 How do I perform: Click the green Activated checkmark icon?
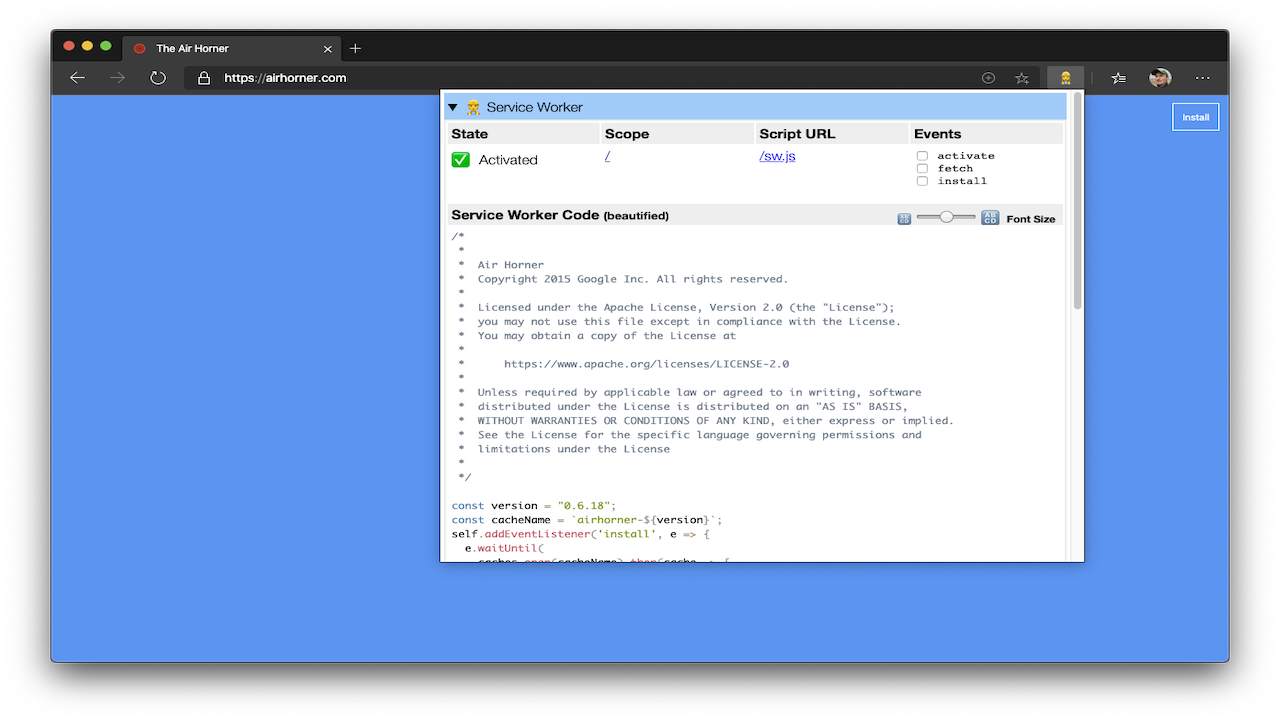click(461, 159)
